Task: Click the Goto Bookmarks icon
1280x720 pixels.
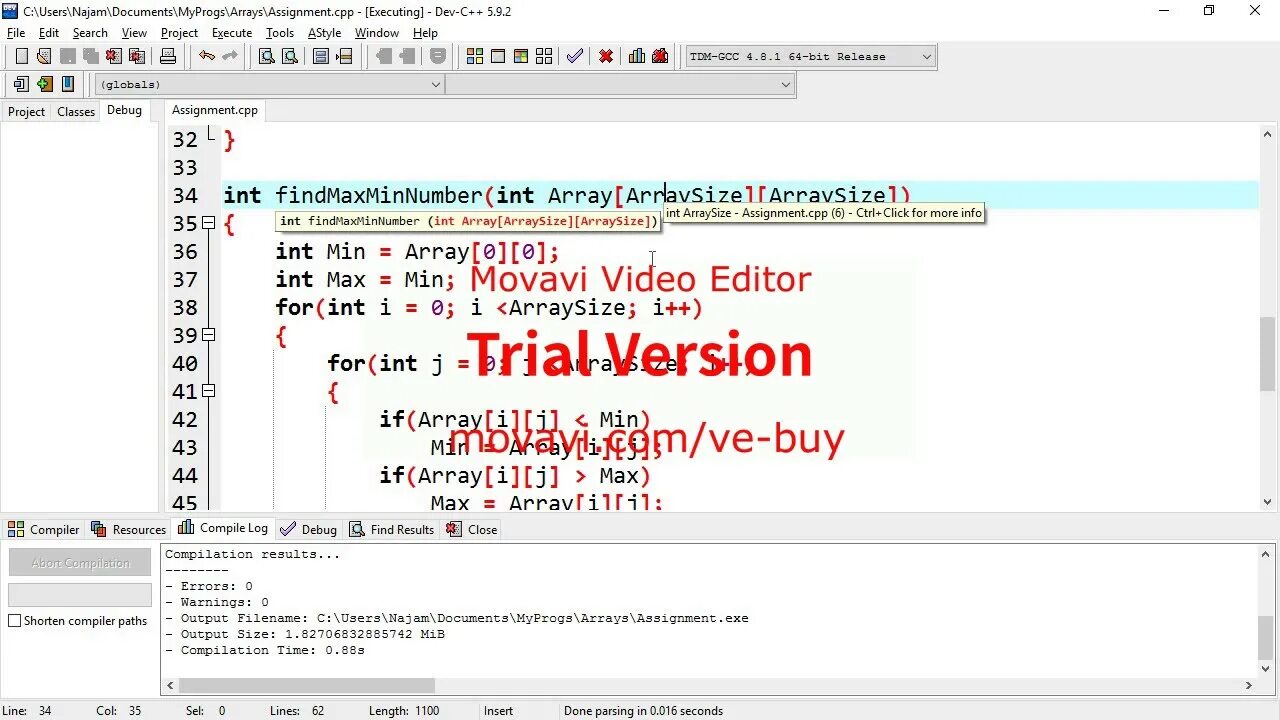Action: pos(68,84)
